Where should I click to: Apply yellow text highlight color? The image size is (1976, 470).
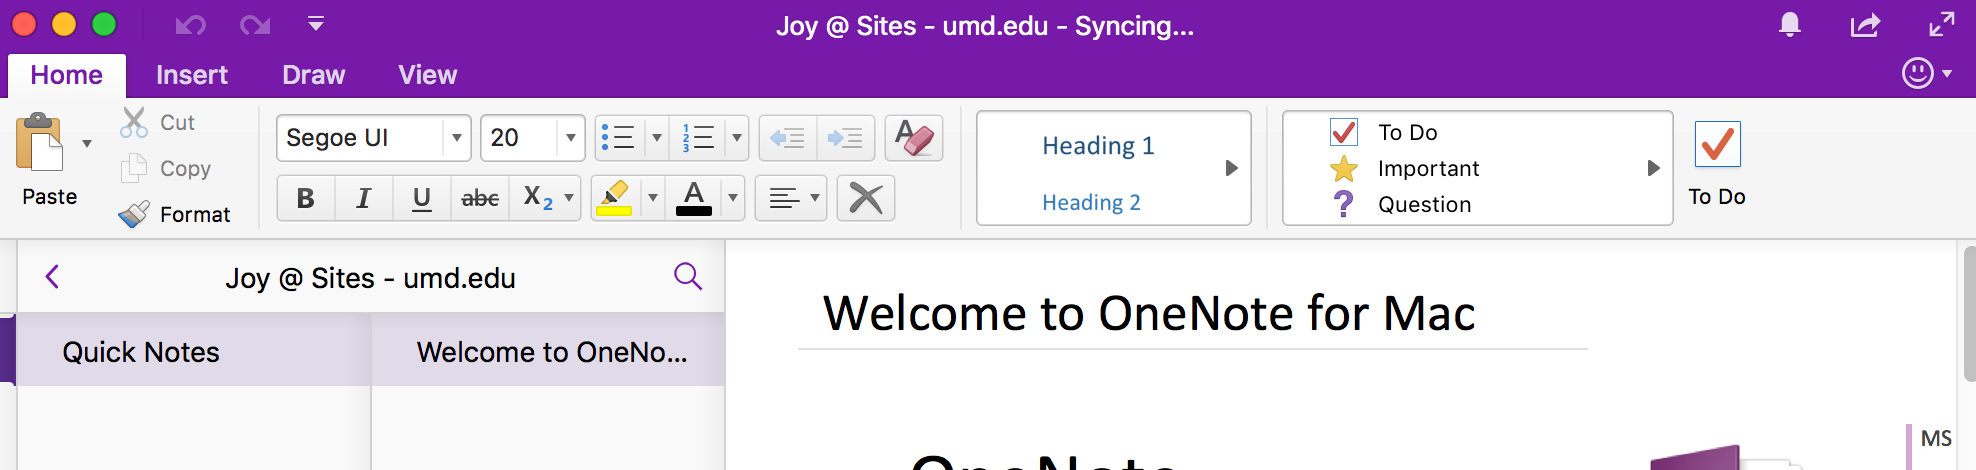coord(615,198)
